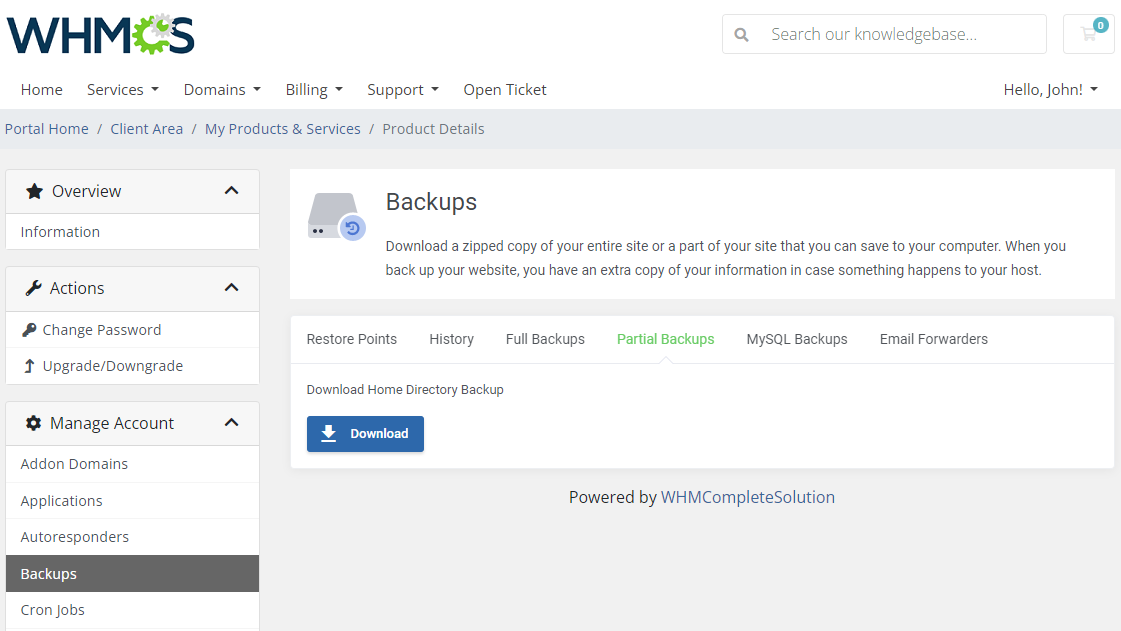Select the Partial Backups tab
Image resolution: width=1121 pixels, height=631 pixels.
(x=666, y=339)
